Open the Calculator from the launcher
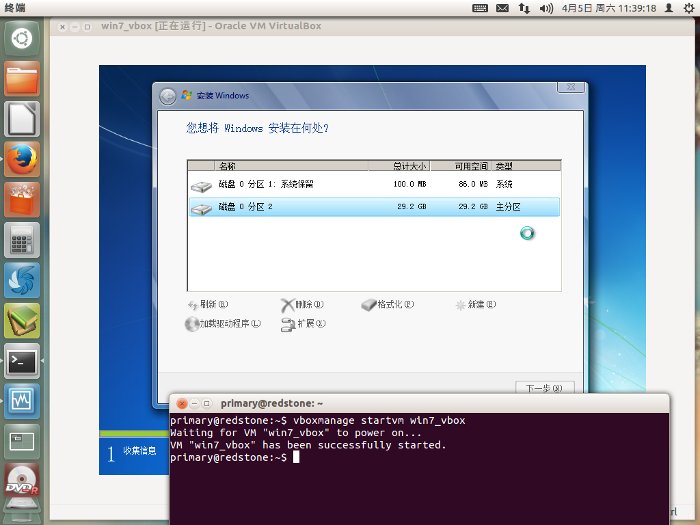This screenshot has width=700, height=525. click(x=22, y=240)
